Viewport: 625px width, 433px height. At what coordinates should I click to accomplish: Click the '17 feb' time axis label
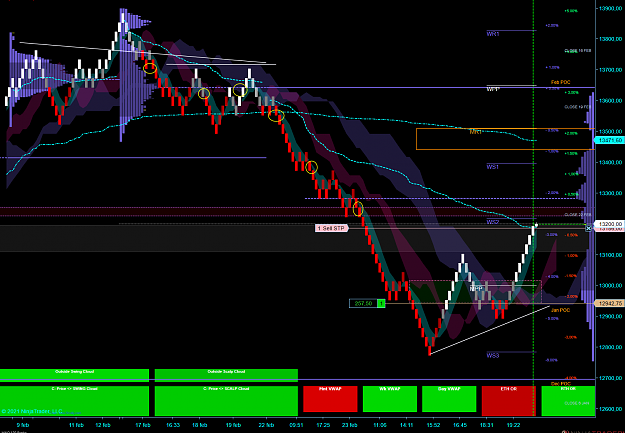[x=143, y=425]
